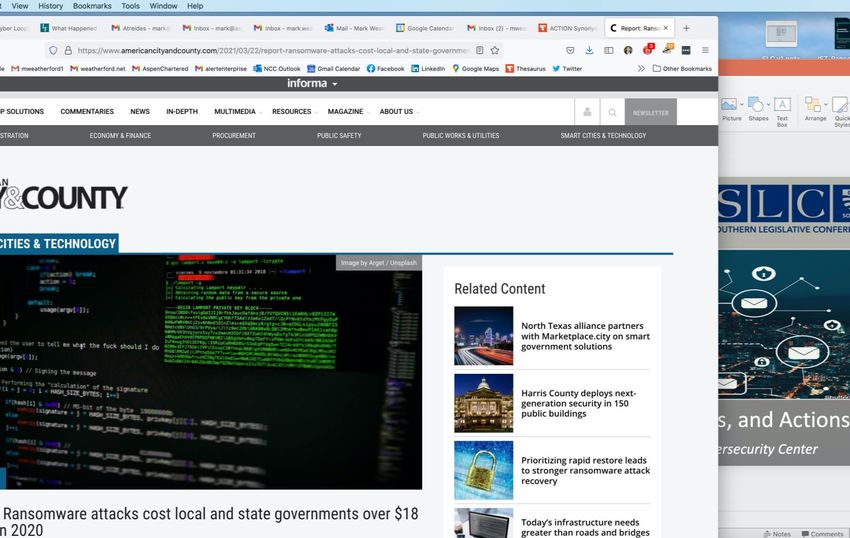Close the active Report tab

666,28
